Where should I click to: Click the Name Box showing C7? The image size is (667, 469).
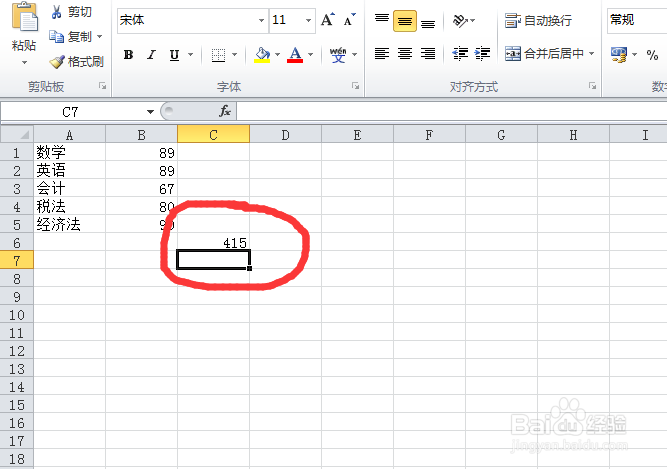[x=71, y=112]
